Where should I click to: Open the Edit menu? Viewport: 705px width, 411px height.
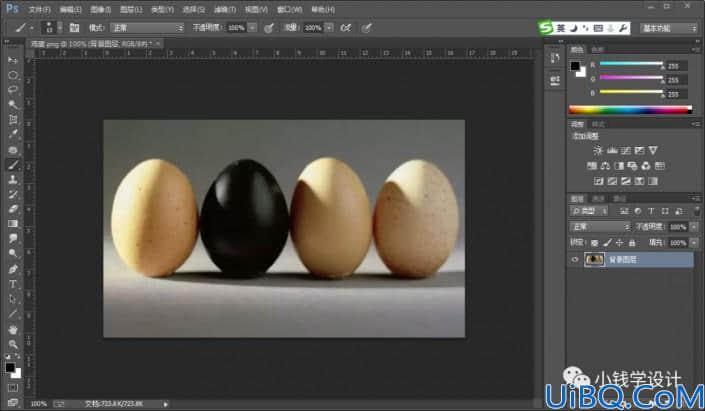[x=71, y=9]
